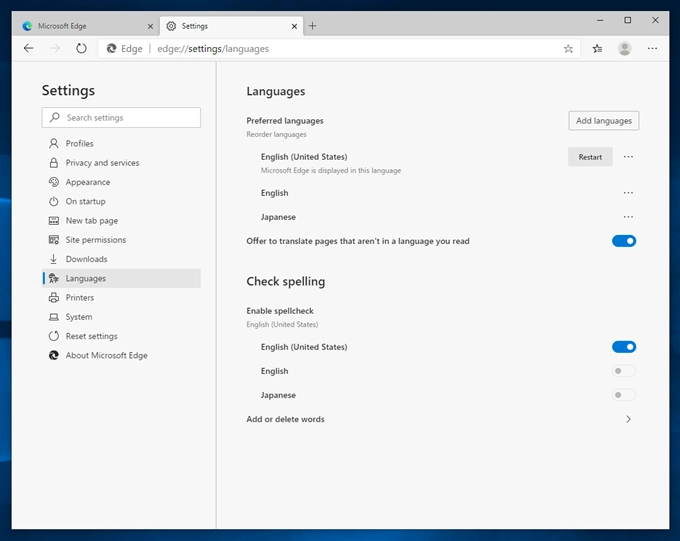Select Languages in the sidebar
This screenshot has width=680, height=541.
(121, 278)
